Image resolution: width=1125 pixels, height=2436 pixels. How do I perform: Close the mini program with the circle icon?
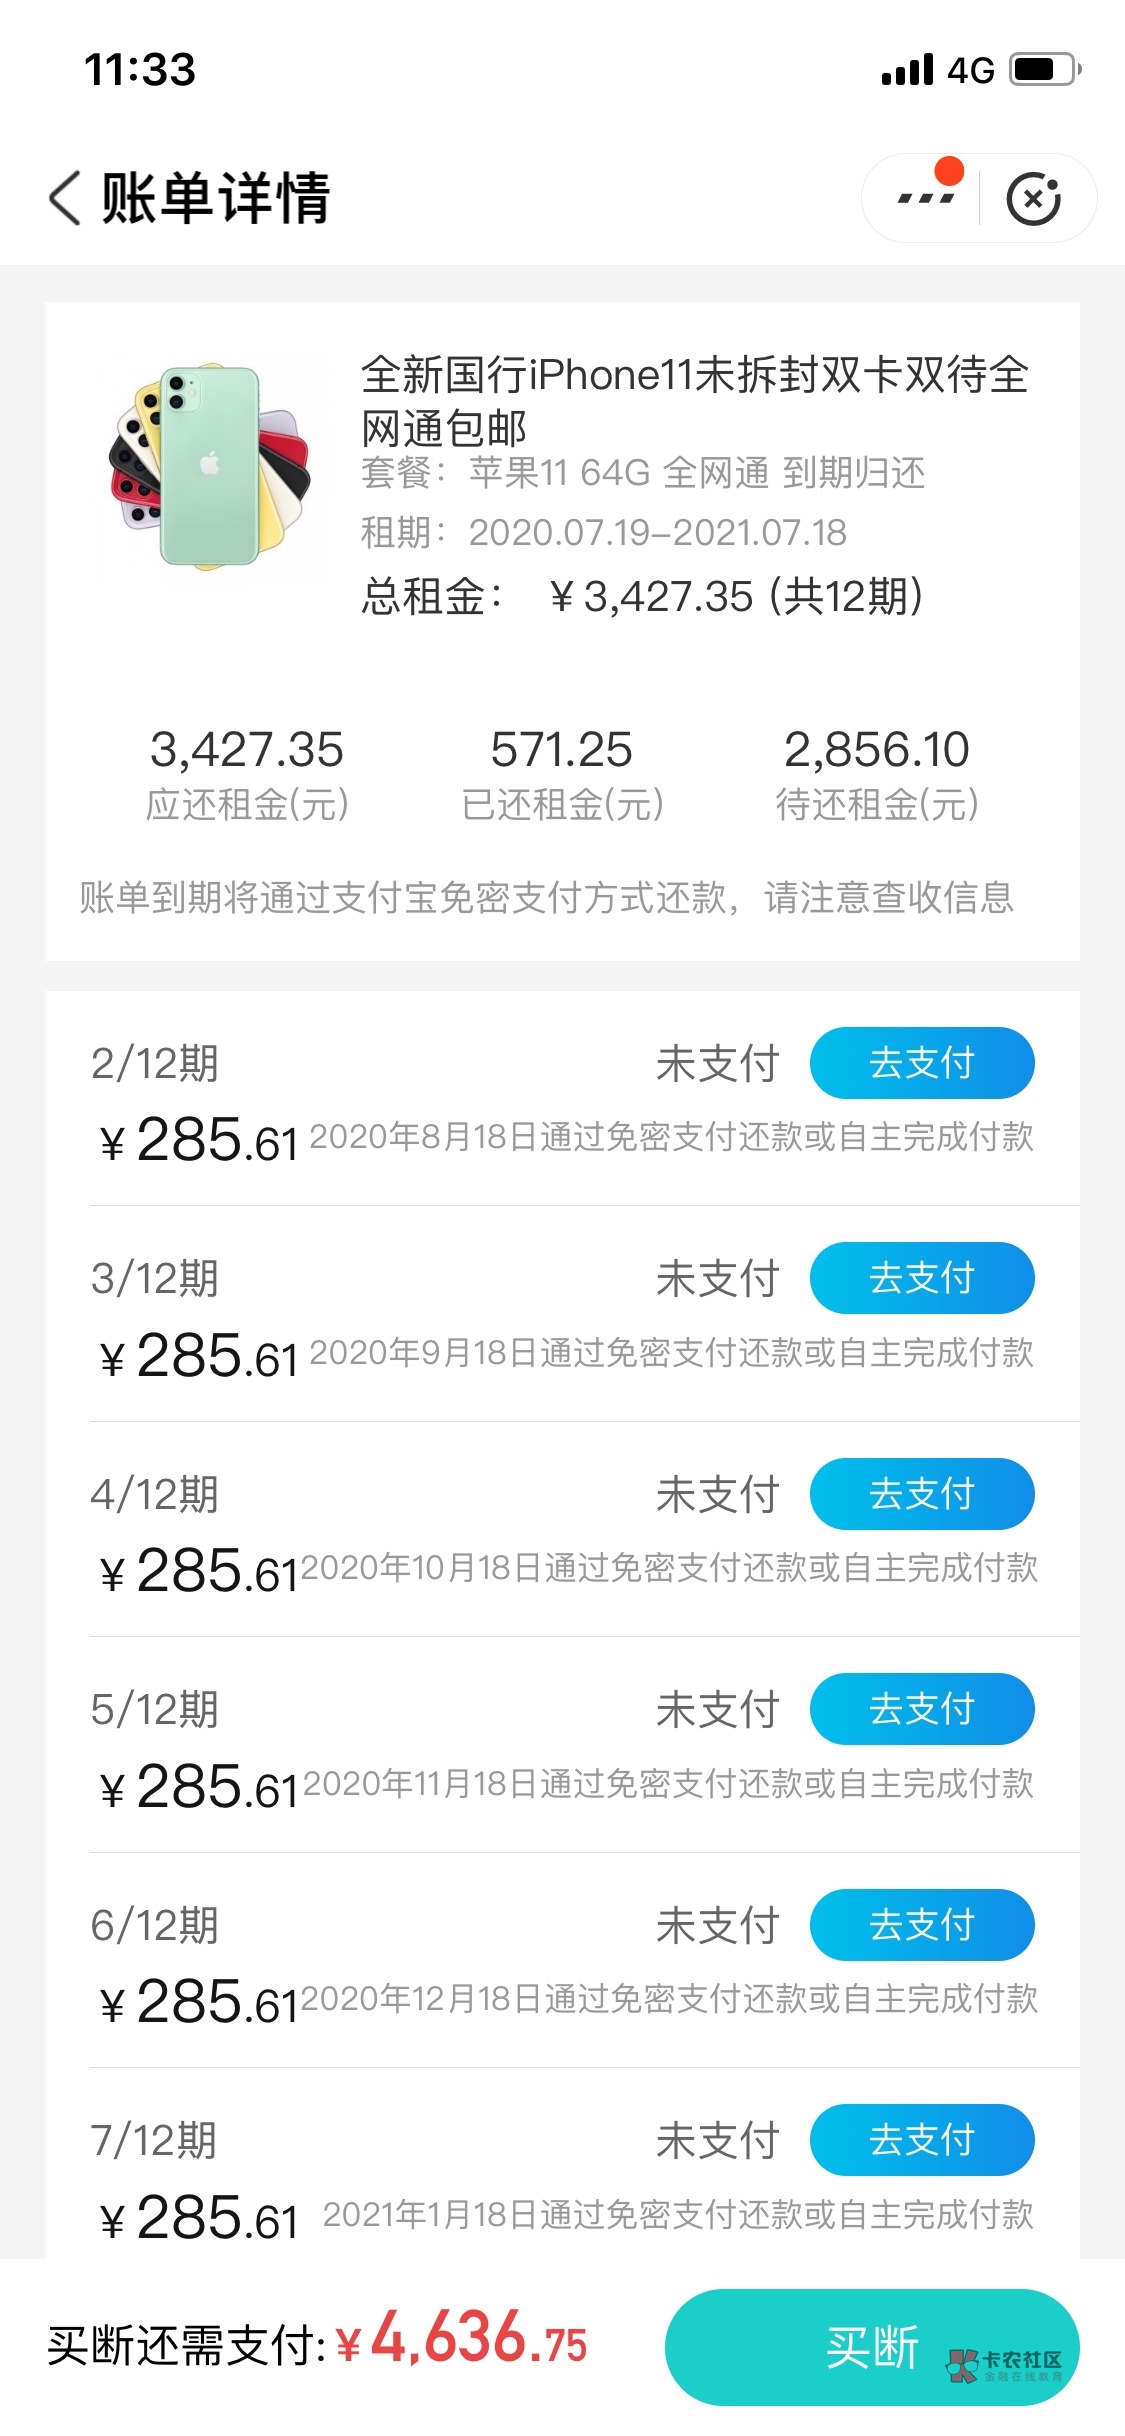pyautogui.click(x=1034, y=198)
